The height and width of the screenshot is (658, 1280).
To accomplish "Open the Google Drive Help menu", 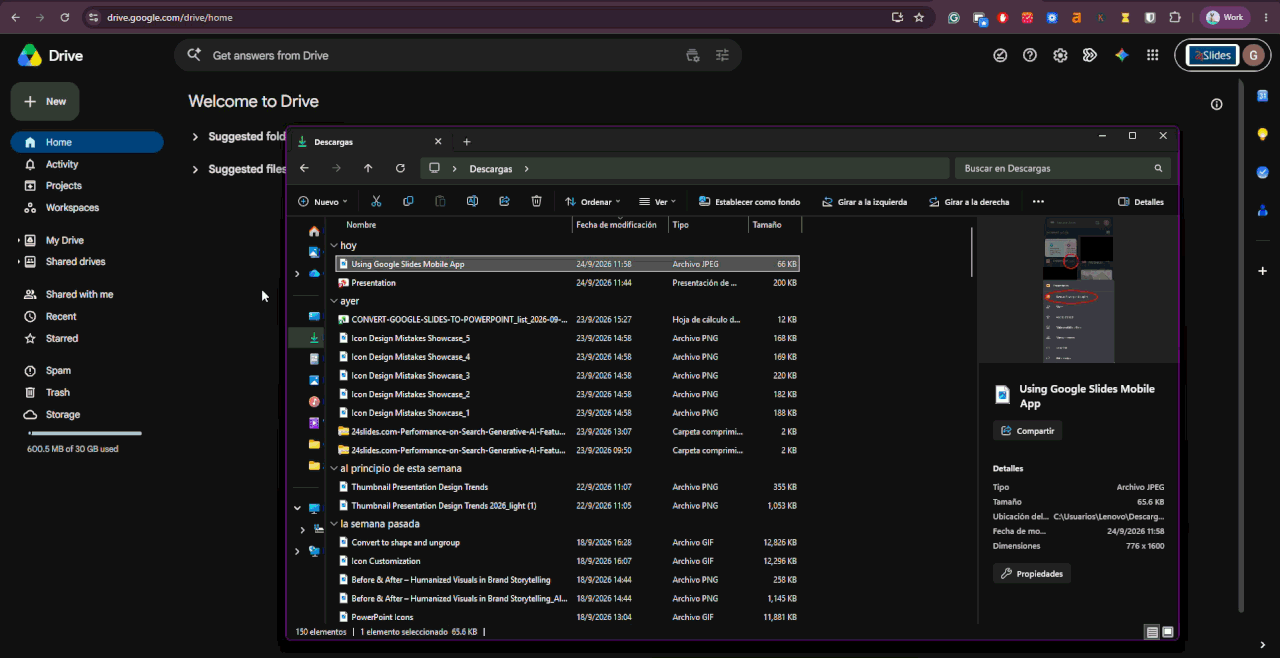I will coord(1030,56).
